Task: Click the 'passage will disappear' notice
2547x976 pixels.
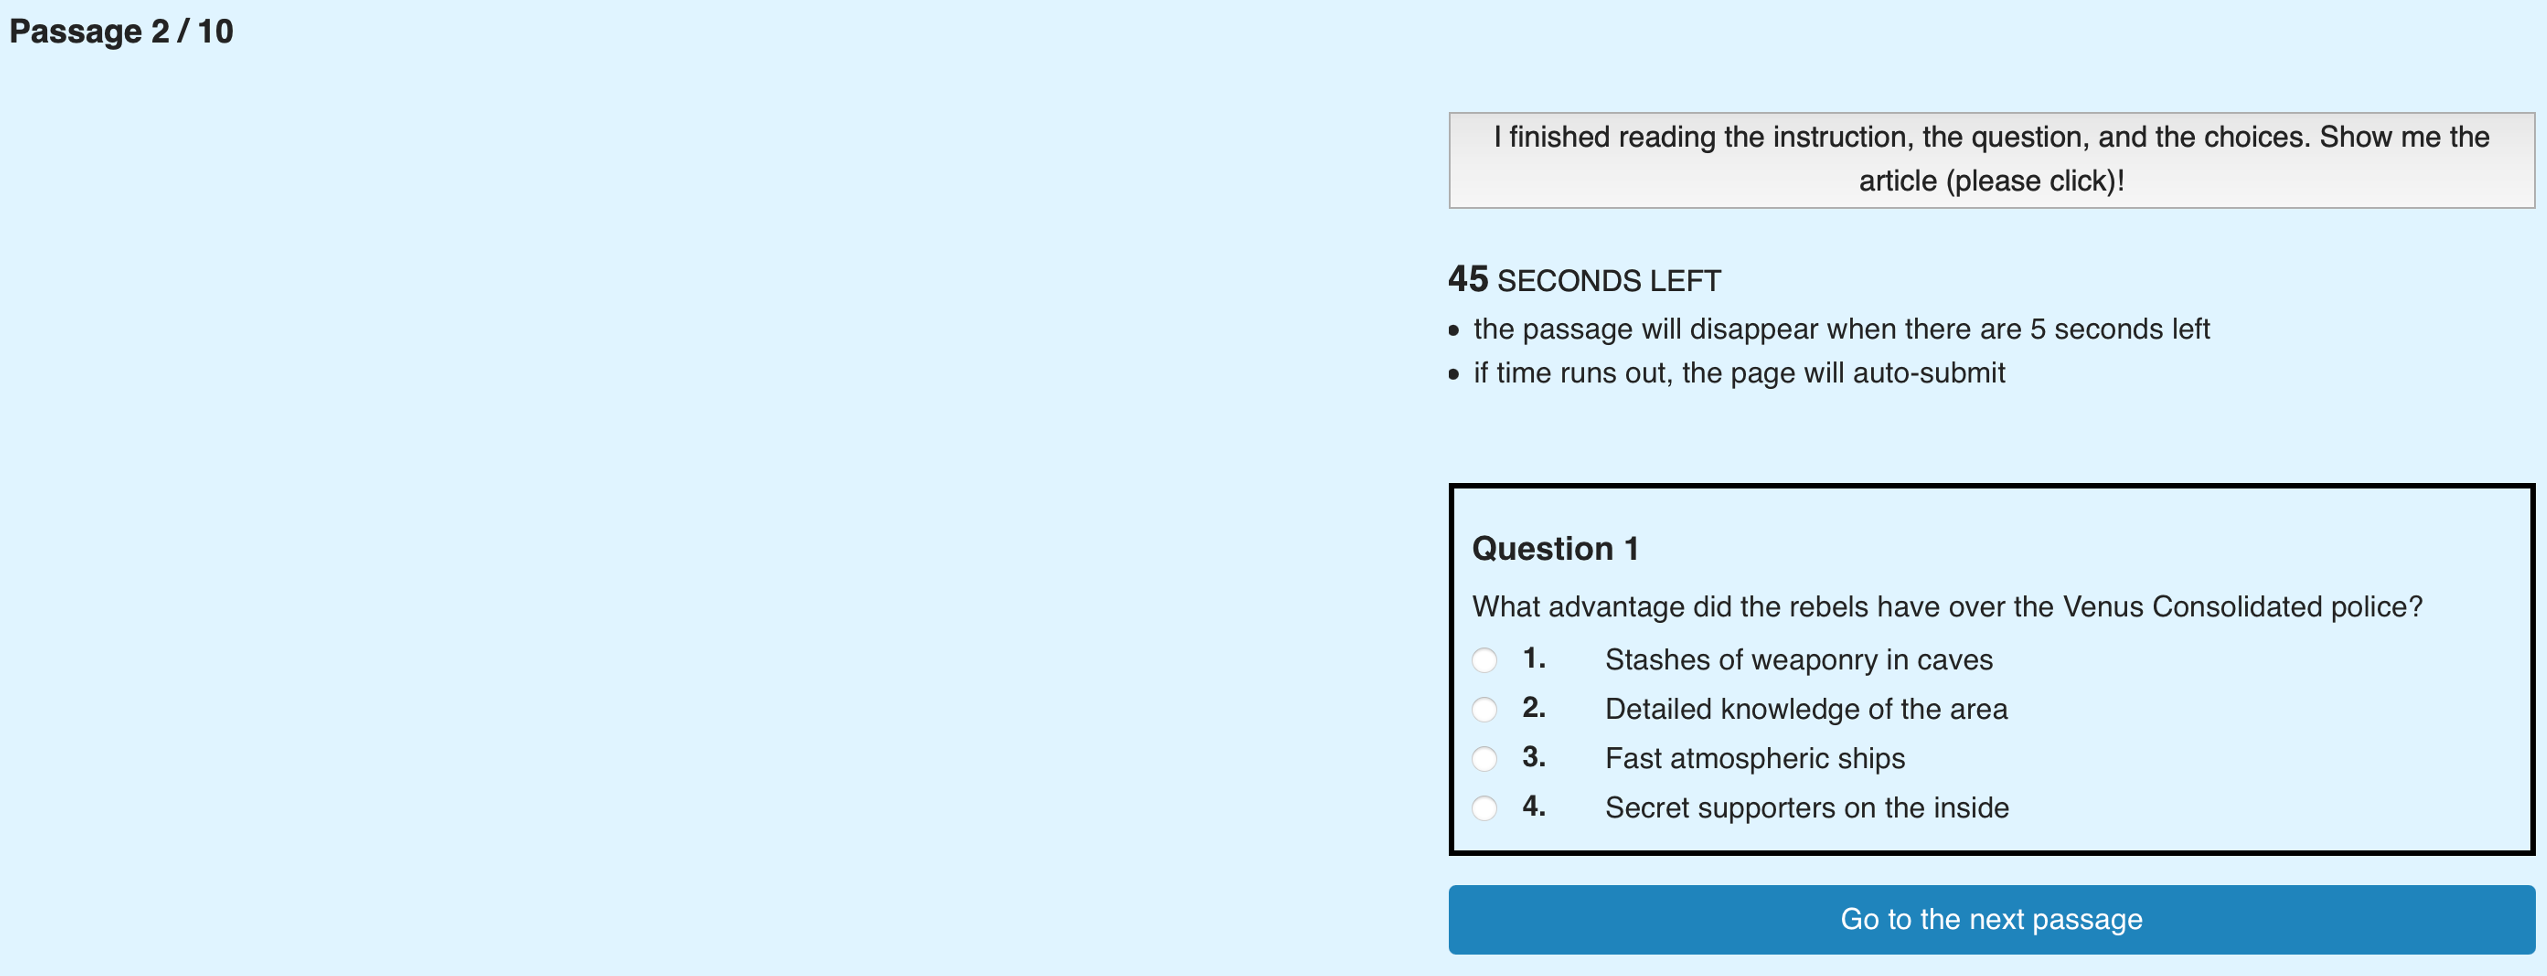Action: click(1840, 329)
